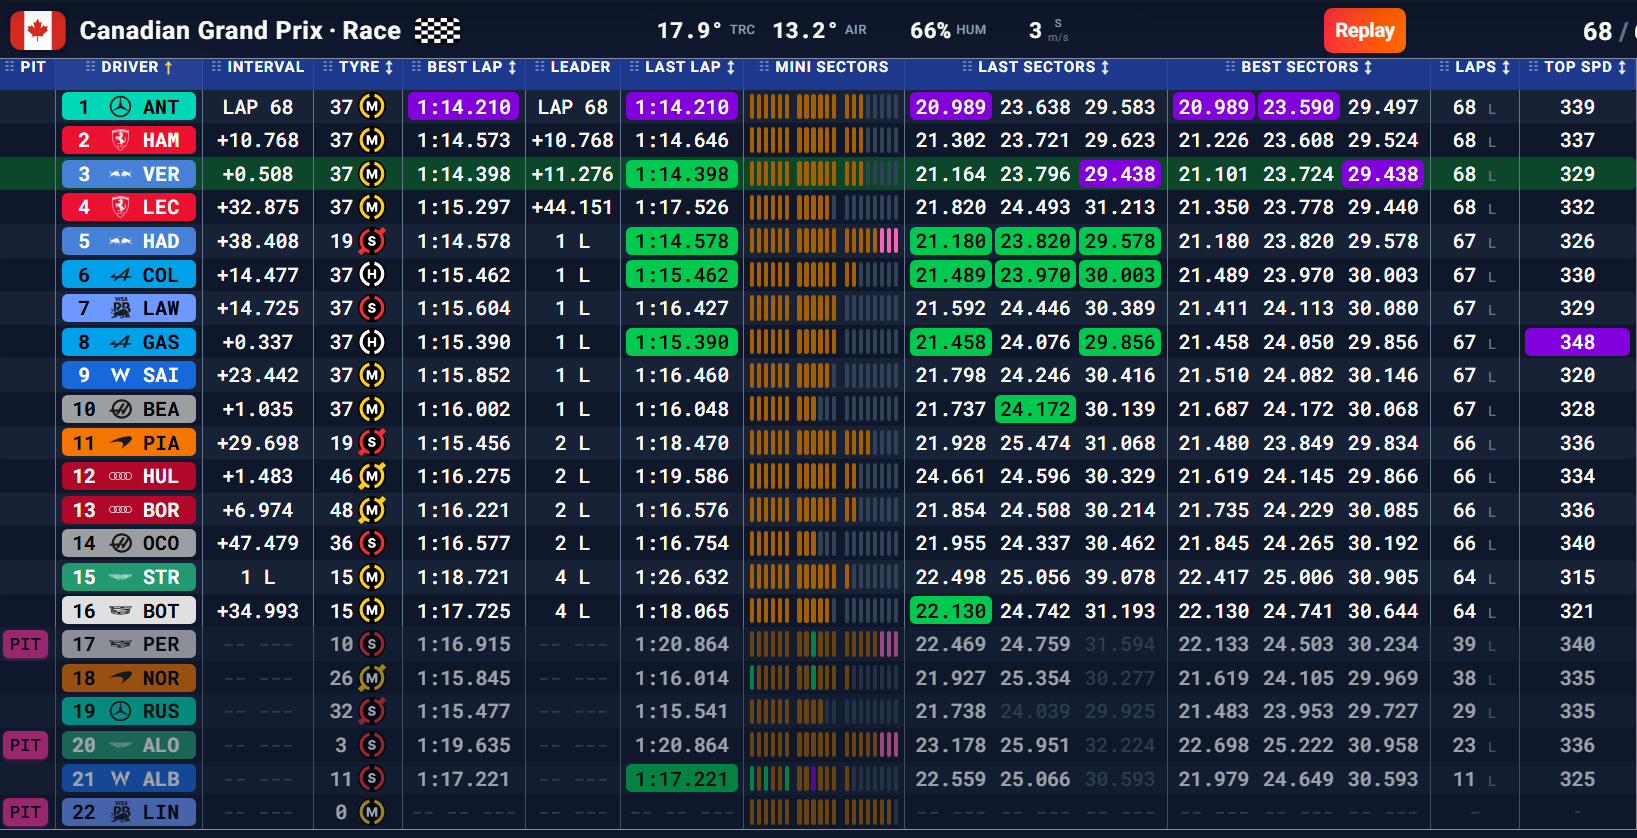Click the Canadian Grand Prix · Race title
Viewport: 1637px width, 838px height.
coord(240,30)
